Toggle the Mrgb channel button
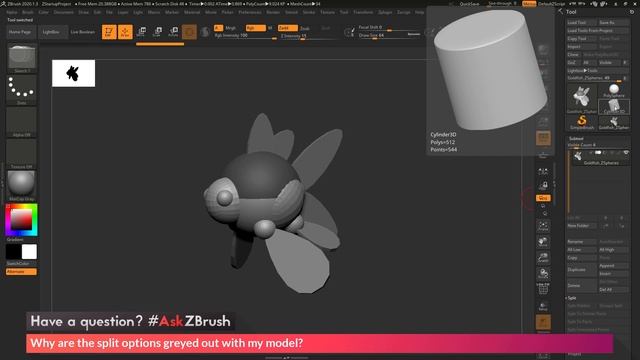This screenshot has width=640, height=360. [x=231, y=28]
